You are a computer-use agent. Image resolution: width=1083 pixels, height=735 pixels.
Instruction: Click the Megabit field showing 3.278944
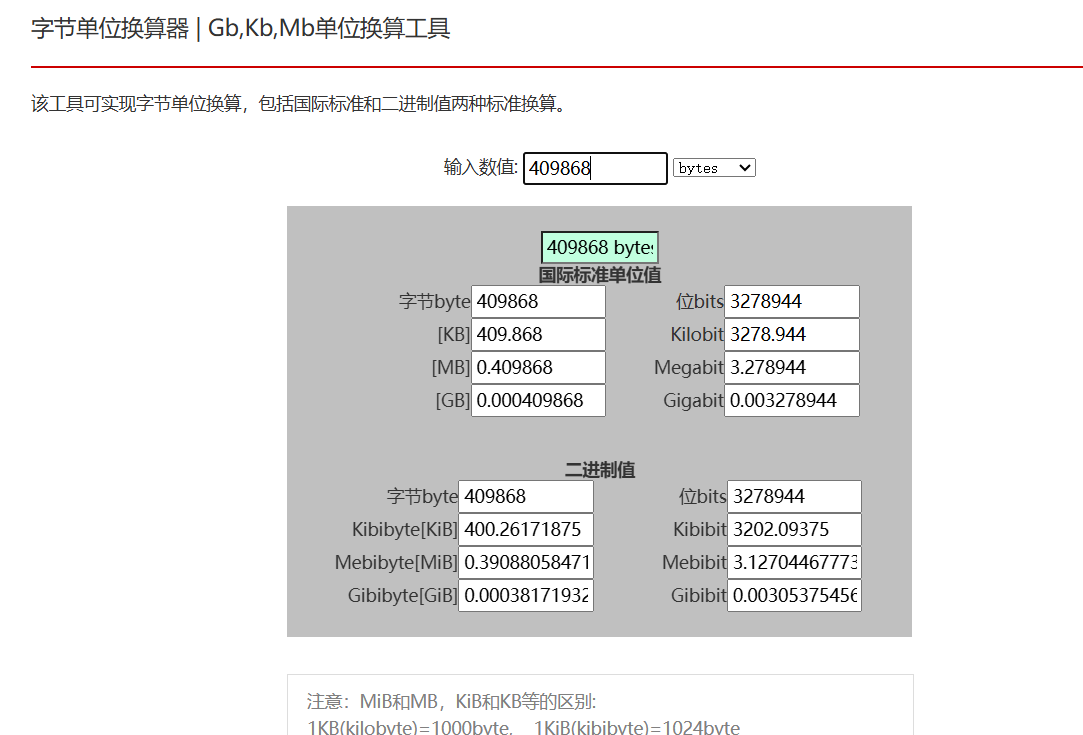pyautogui.click(x=792, y=368)
